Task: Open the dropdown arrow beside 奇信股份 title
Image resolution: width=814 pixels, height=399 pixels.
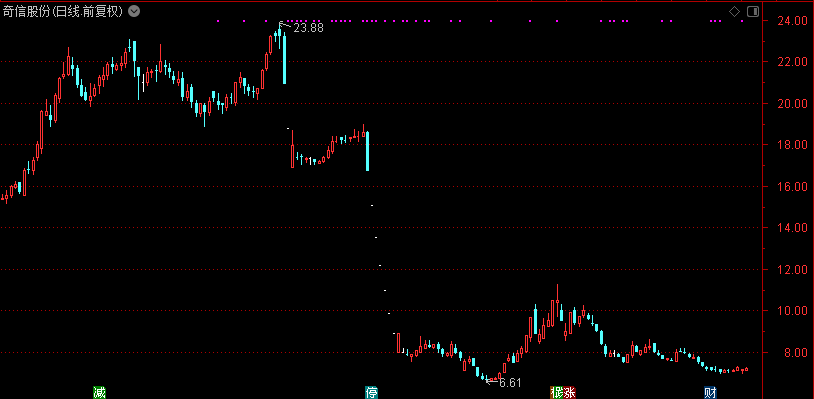Action: 134,11
